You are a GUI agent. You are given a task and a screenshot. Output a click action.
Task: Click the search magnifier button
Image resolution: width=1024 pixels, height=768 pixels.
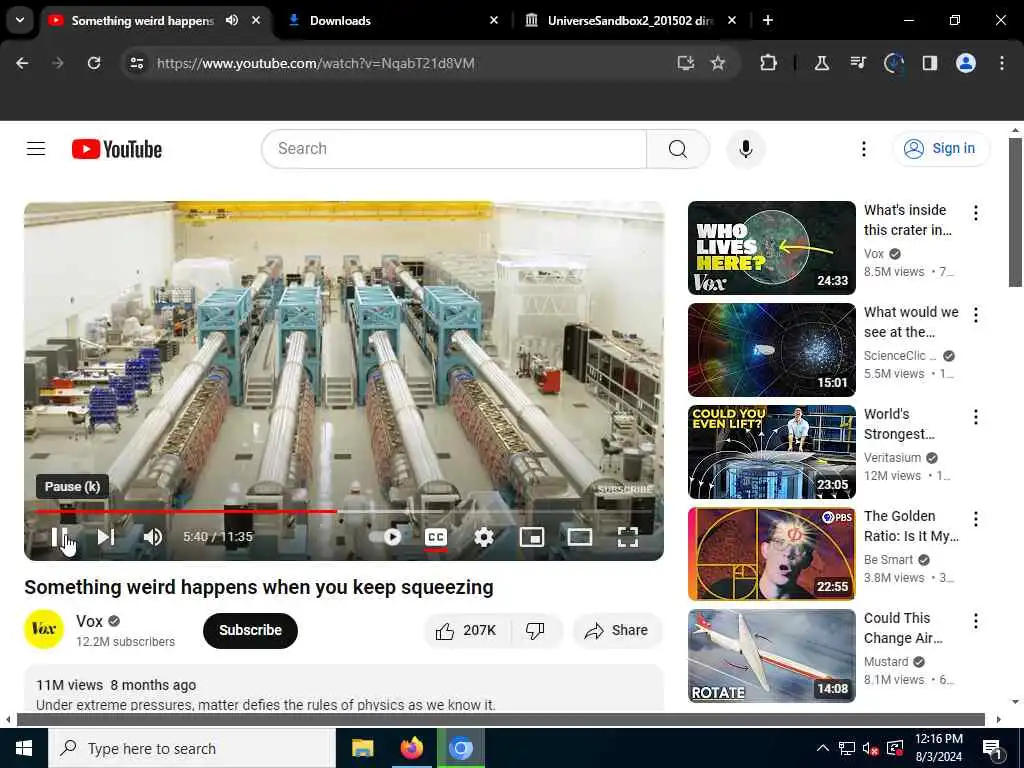point(677,149)
